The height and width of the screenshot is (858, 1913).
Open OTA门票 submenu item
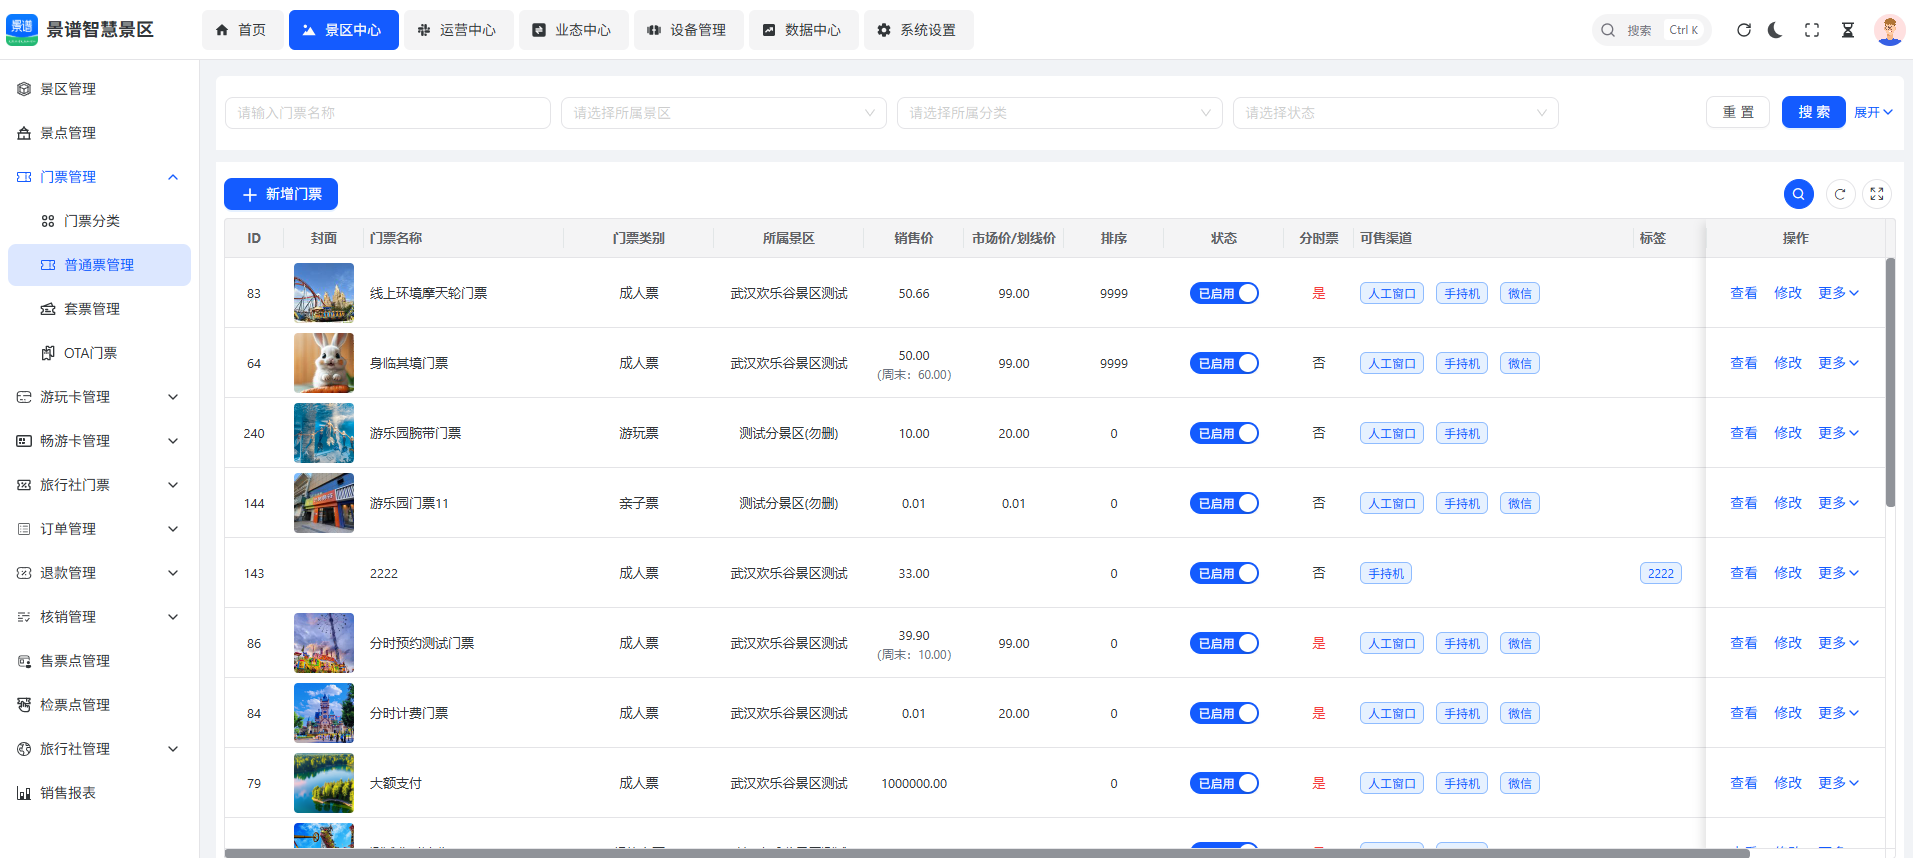tap(99, 353)
